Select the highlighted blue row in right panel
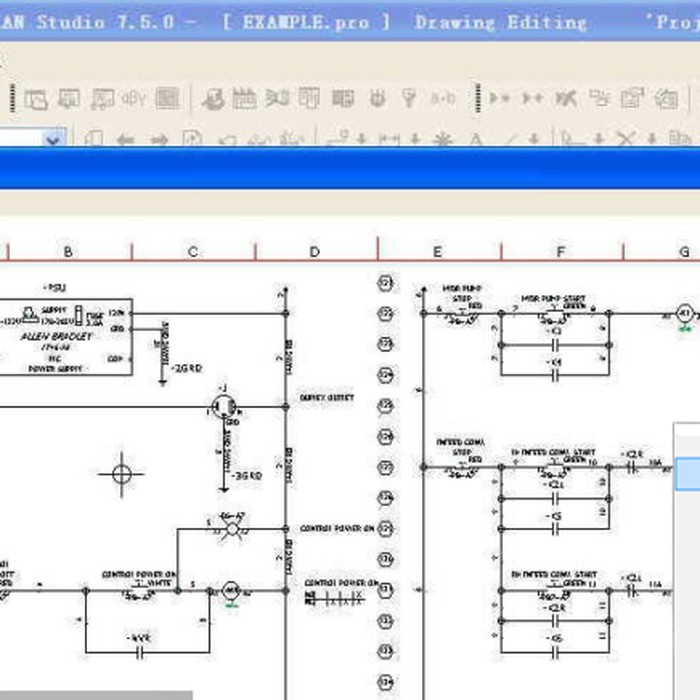The image size is (700, 700). point(687,473)
